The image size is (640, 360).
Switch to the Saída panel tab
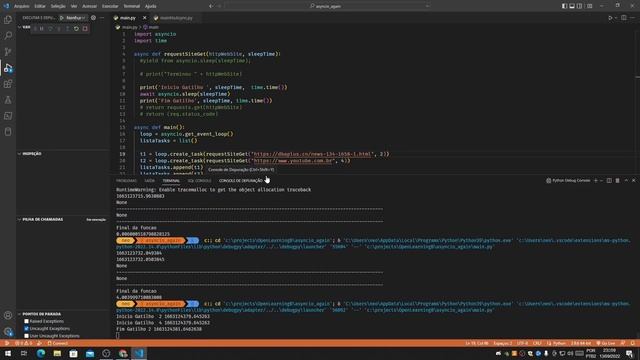pos(149,180)
